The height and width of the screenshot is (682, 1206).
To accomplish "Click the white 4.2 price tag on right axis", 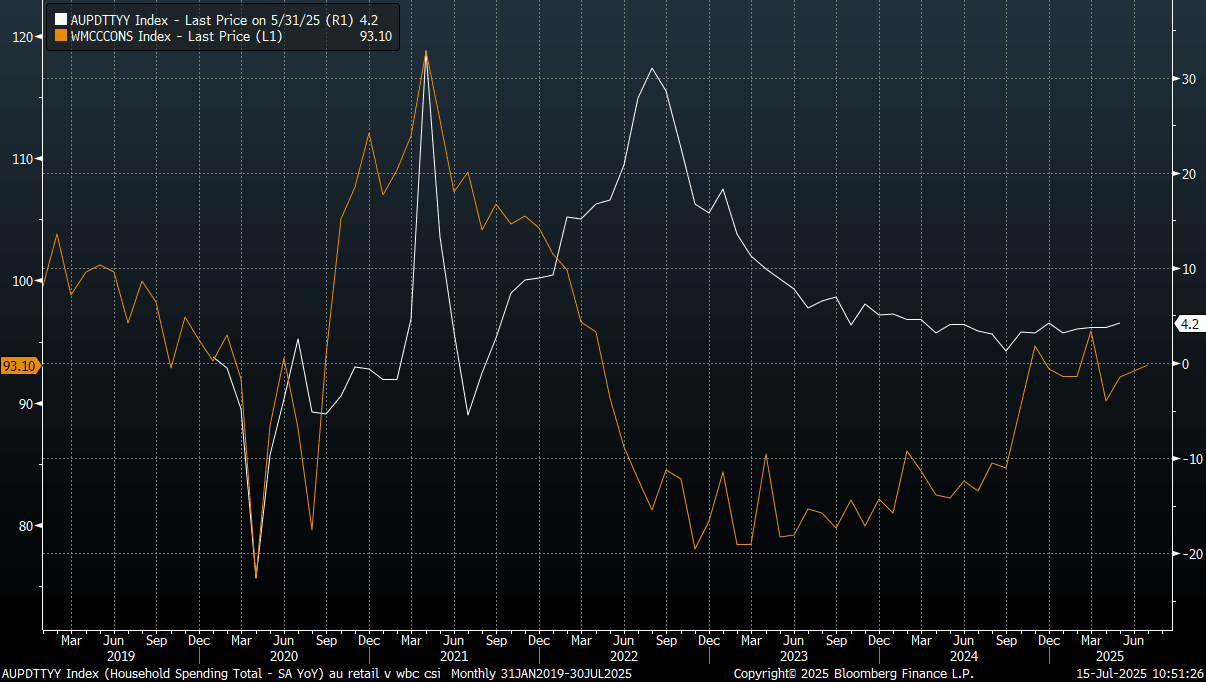I will (1189, 324).
